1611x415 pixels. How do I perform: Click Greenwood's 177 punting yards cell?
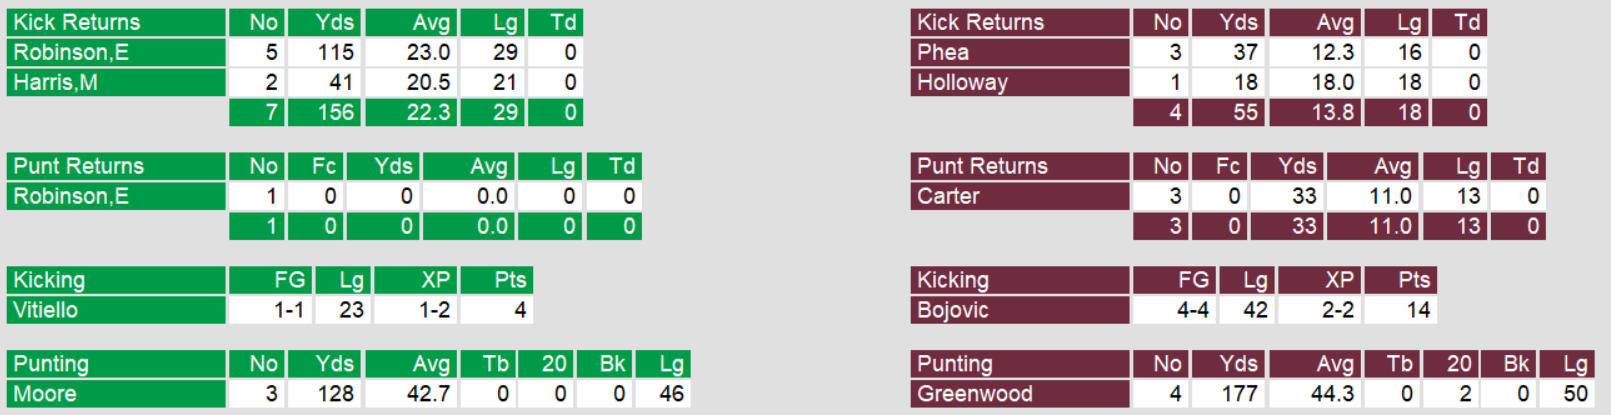click(1239, 394)
